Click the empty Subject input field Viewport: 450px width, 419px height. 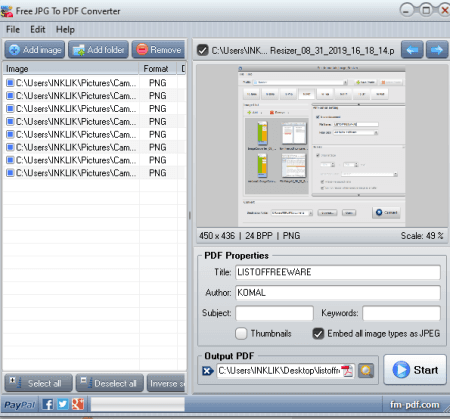click(274, 313)
